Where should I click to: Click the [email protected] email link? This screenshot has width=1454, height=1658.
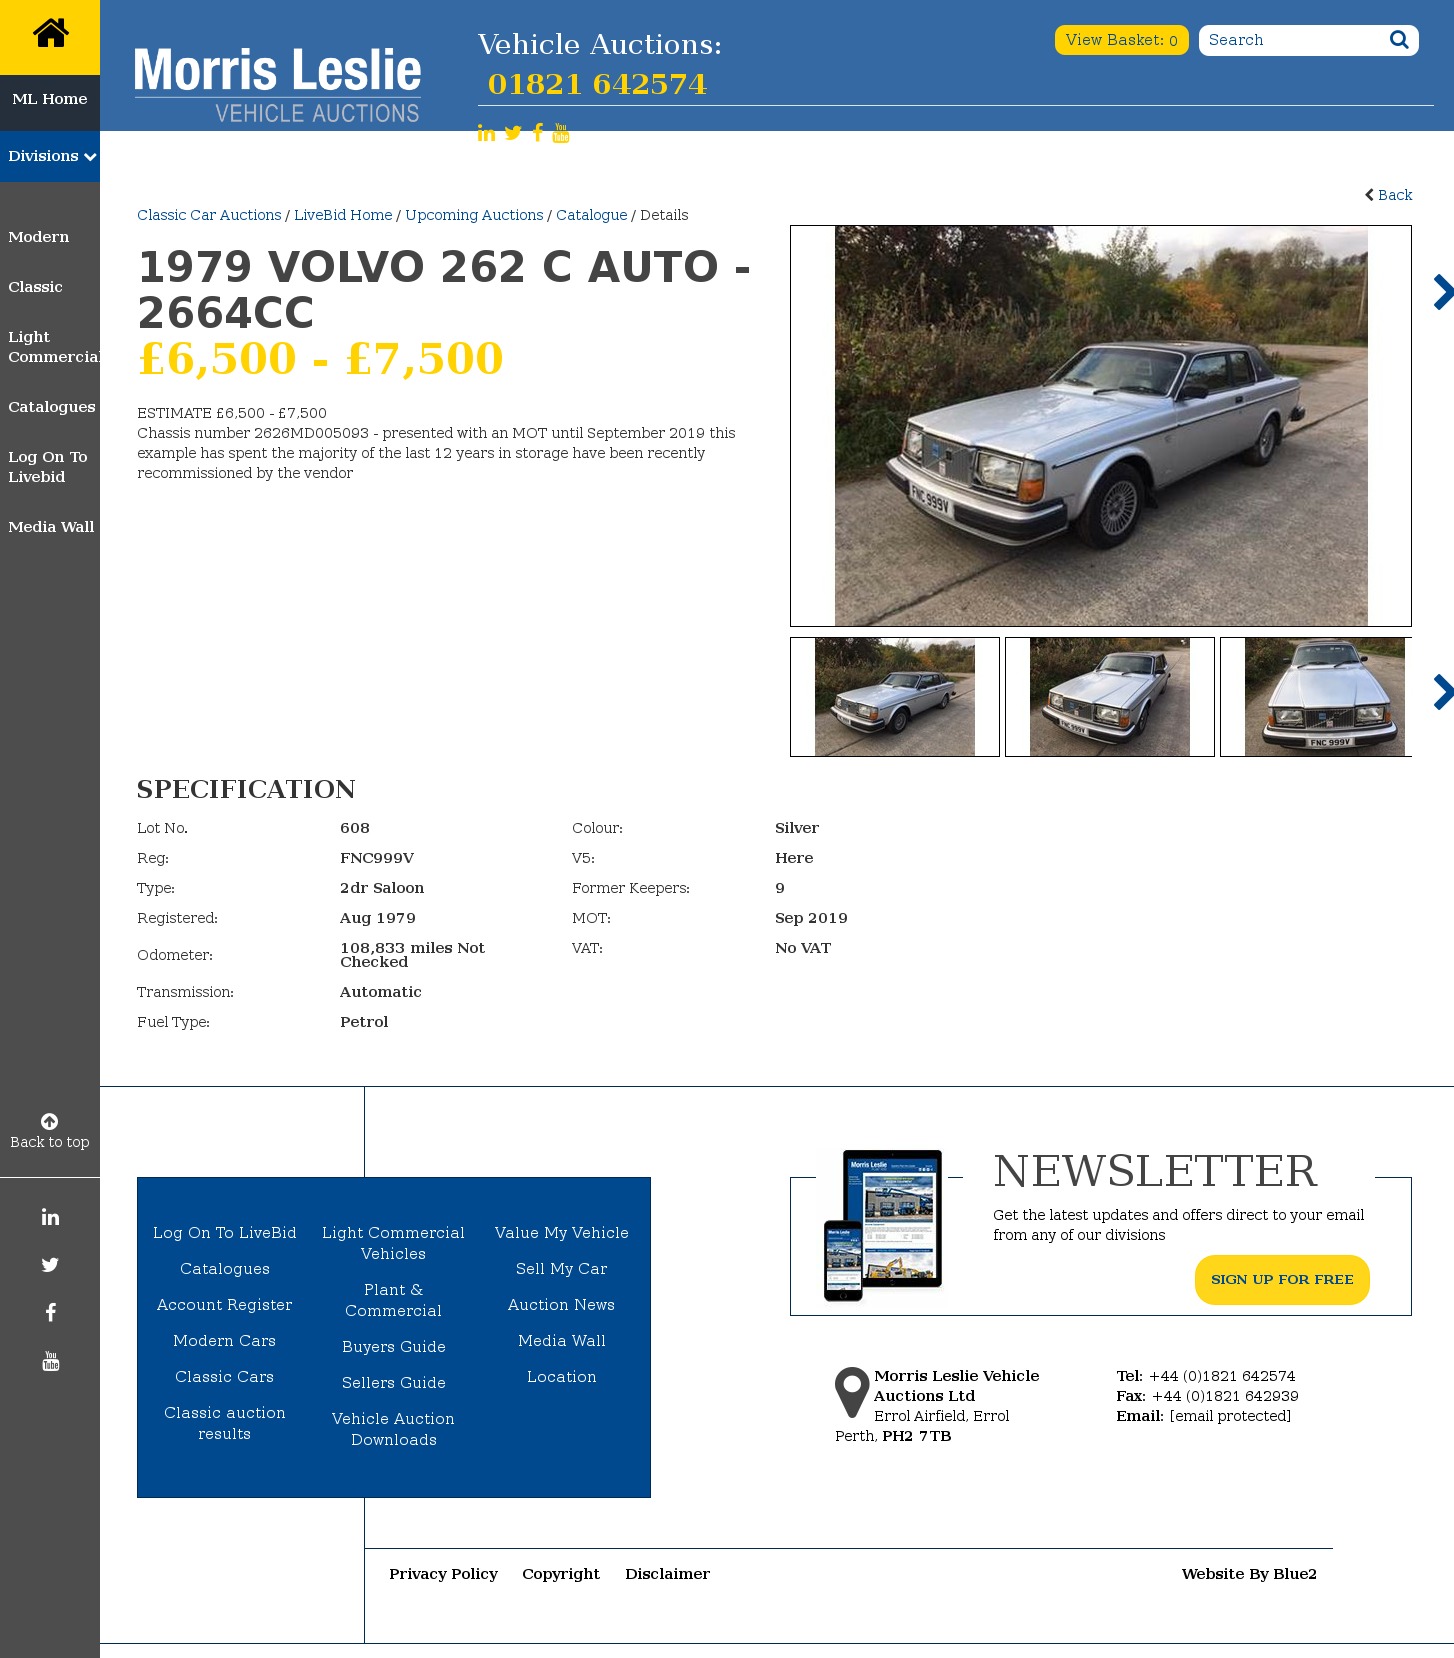coord(1230,1416)
